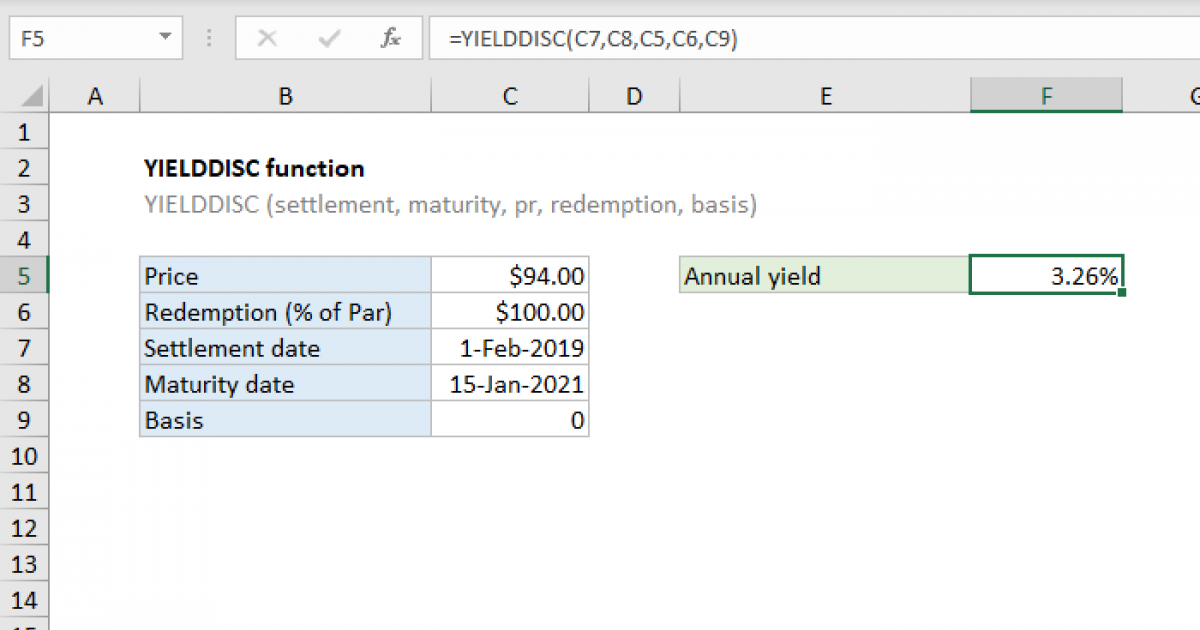Select the cell showing 3.26%
The height and width of the screenshot is (630, 1200).
tap(1046, 275)
